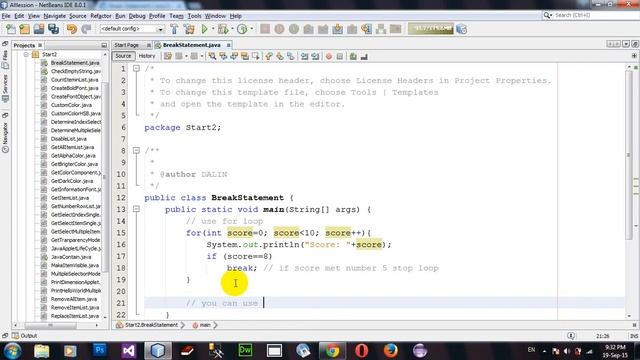Open the Tools menu

[194, 16]
